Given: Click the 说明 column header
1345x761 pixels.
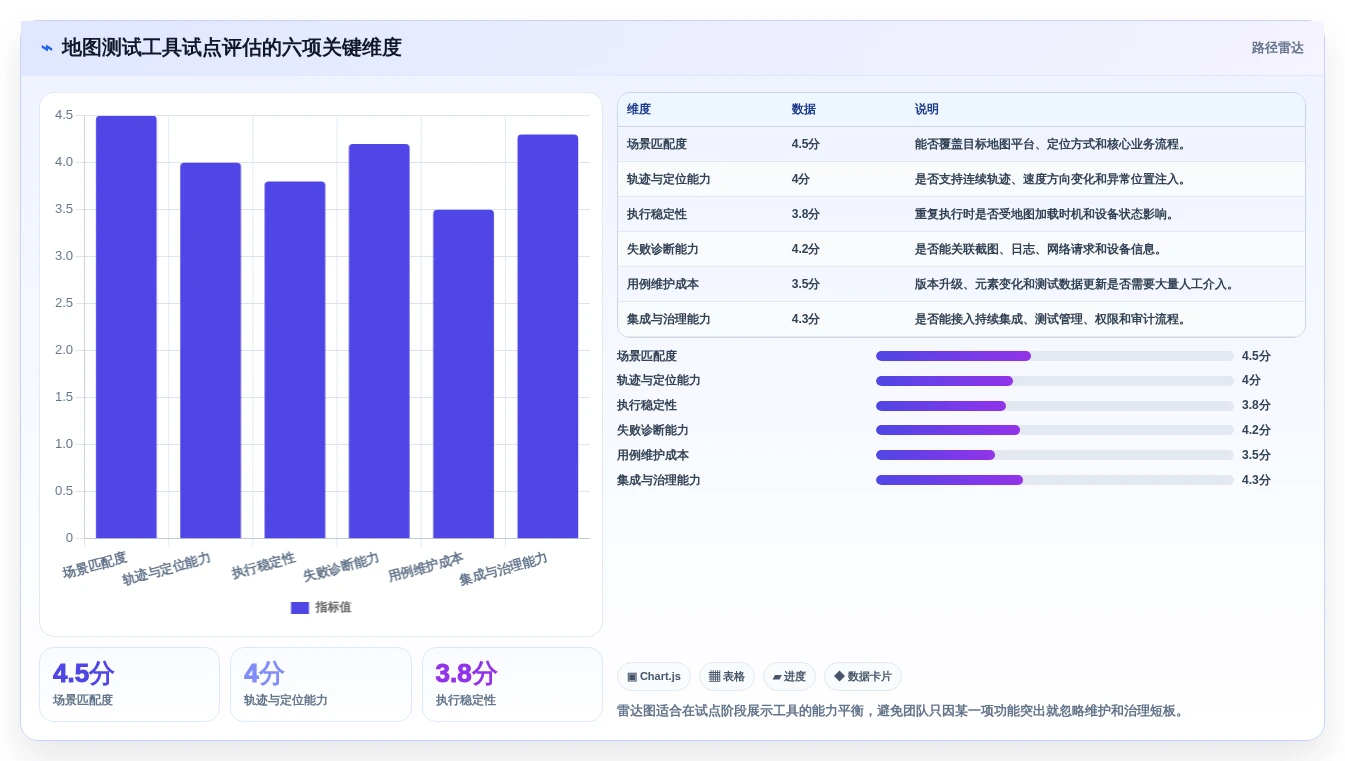Looking at the screenshot, I should [926, 109].
